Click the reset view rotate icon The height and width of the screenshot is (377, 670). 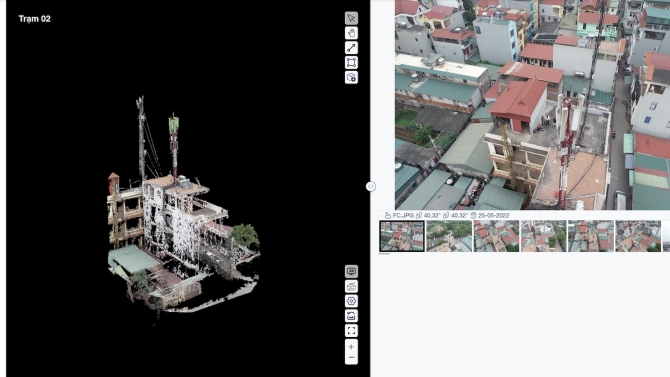click(x=351, y=316)
